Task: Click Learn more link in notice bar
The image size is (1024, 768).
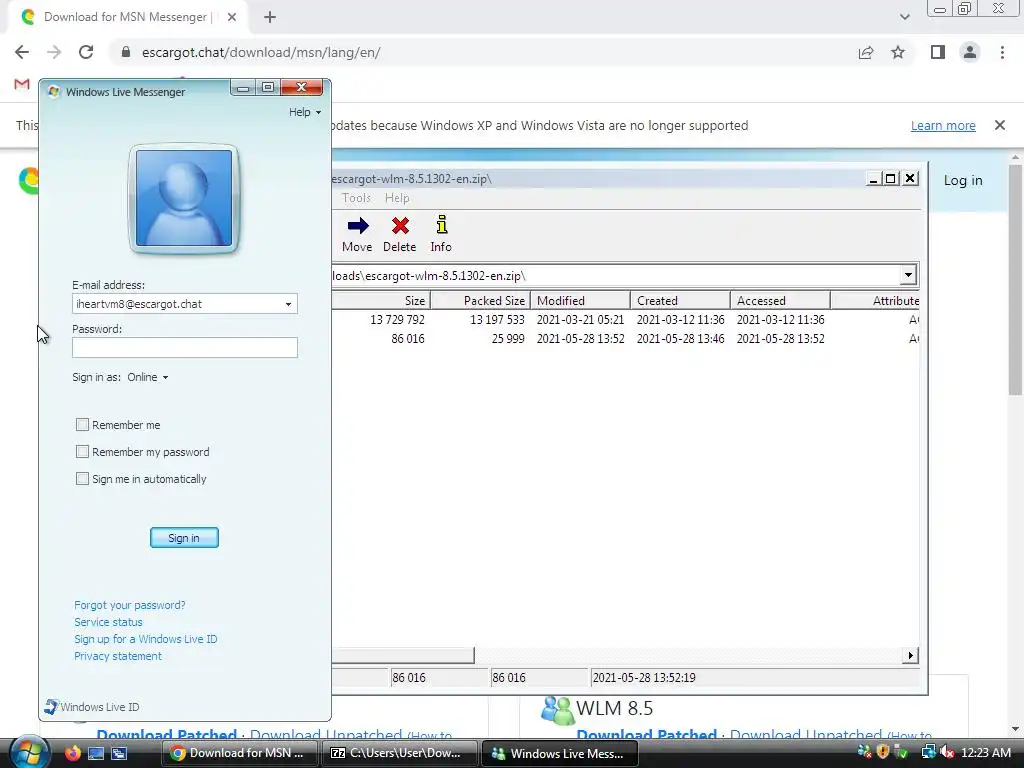Action: tap(943, 125)
